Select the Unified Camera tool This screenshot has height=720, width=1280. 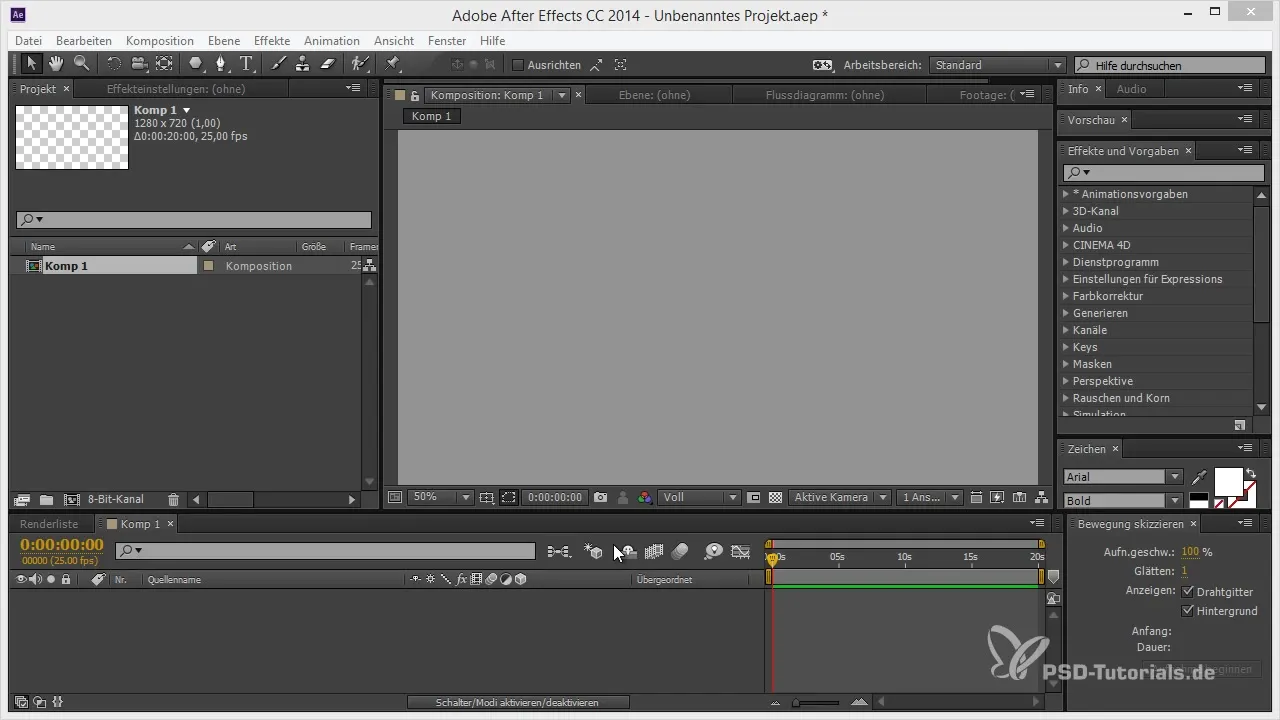139,64
